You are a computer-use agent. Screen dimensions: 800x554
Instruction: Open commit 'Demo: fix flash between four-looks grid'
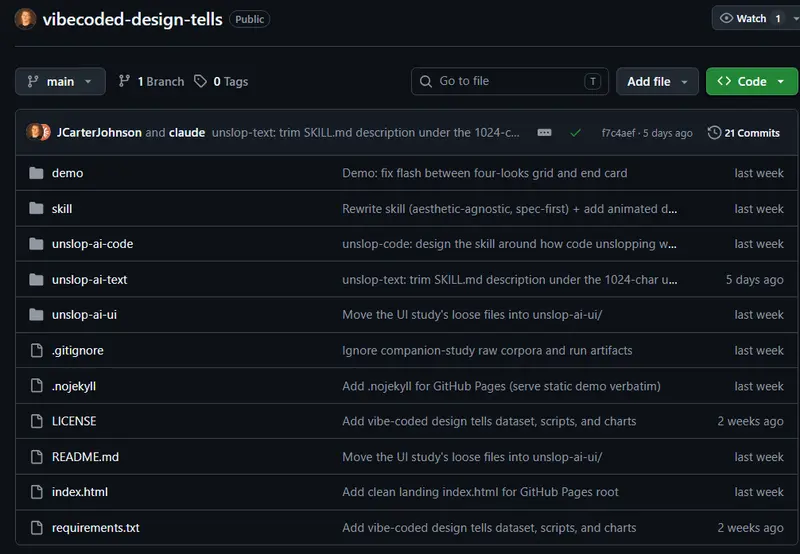click(x=485, y=173)
